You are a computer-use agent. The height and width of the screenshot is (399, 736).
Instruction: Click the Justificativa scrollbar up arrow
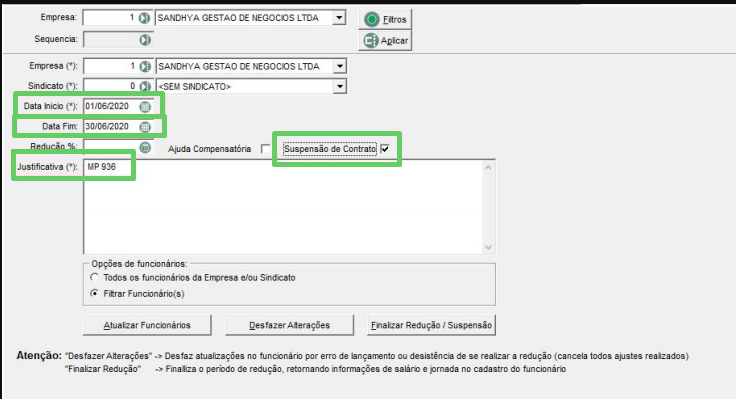point(488,167)
